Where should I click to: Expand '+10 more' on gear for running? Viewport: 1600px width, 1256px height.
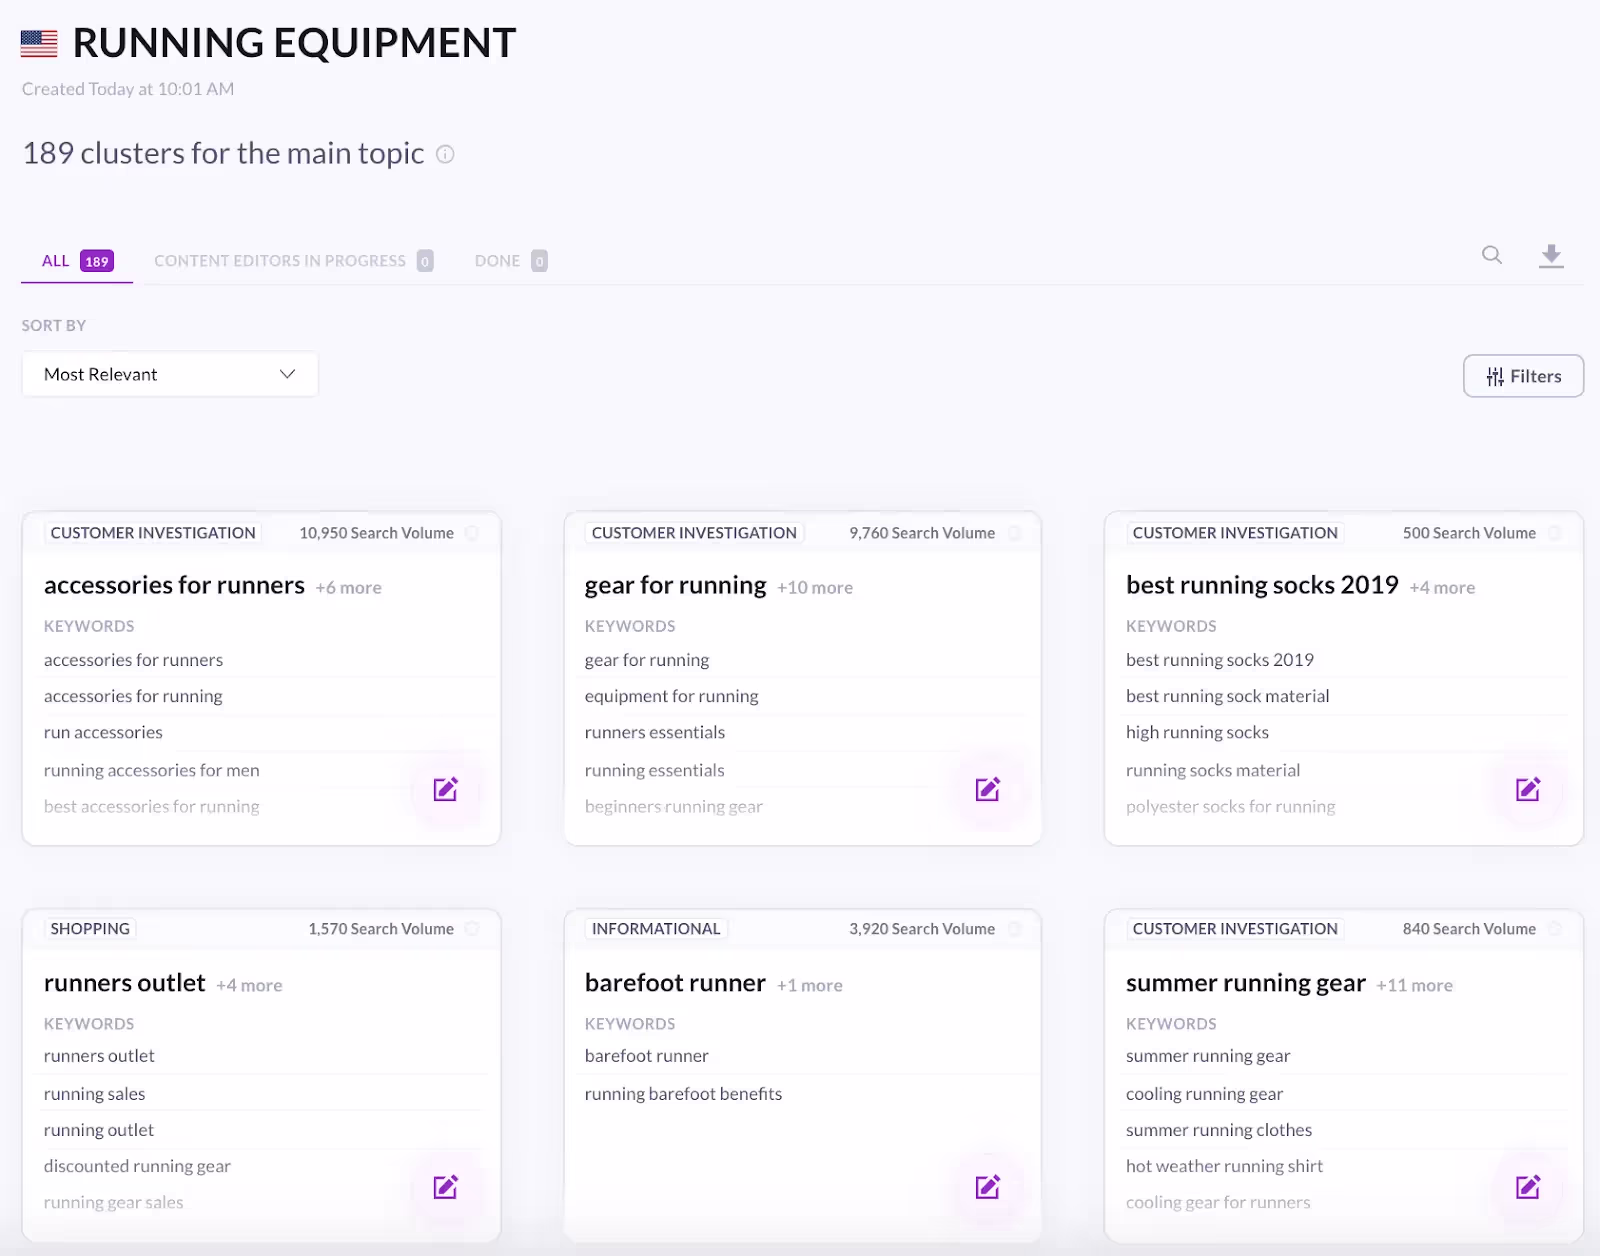point(815,588)
